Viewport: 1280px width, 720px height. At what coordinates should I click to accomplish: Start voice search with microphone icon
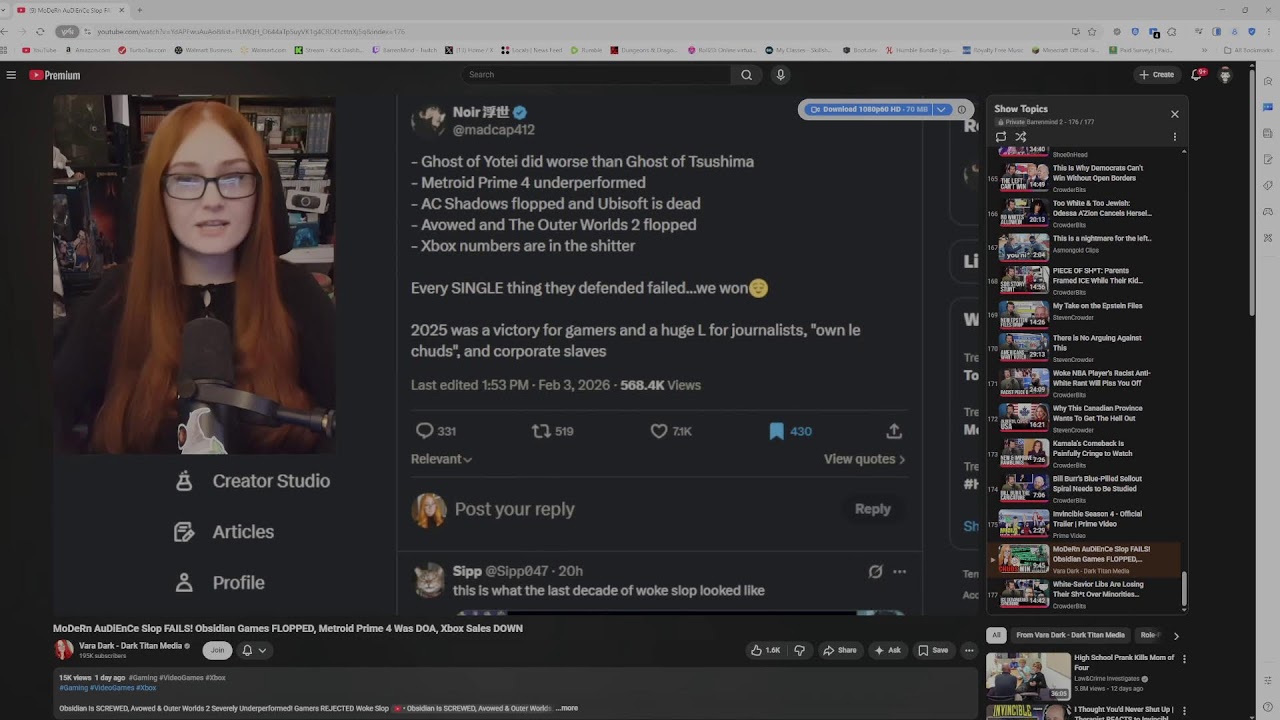pyautogui.click(x=781, y=75)
